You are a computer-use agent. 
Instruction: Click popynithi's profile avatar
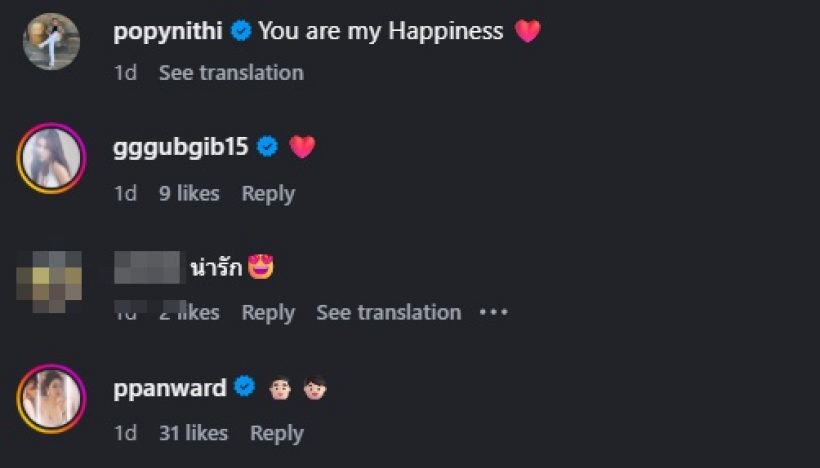(51, 41)
